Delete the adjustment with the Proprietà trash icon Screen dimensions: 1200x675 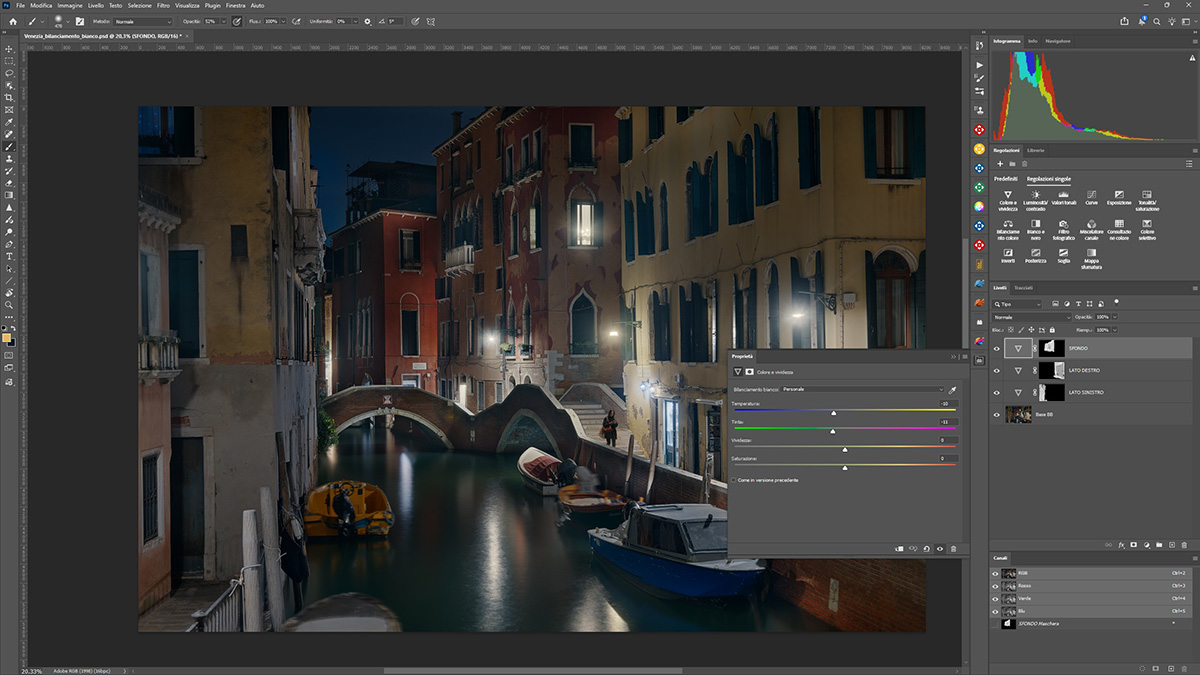click(953, 548)
